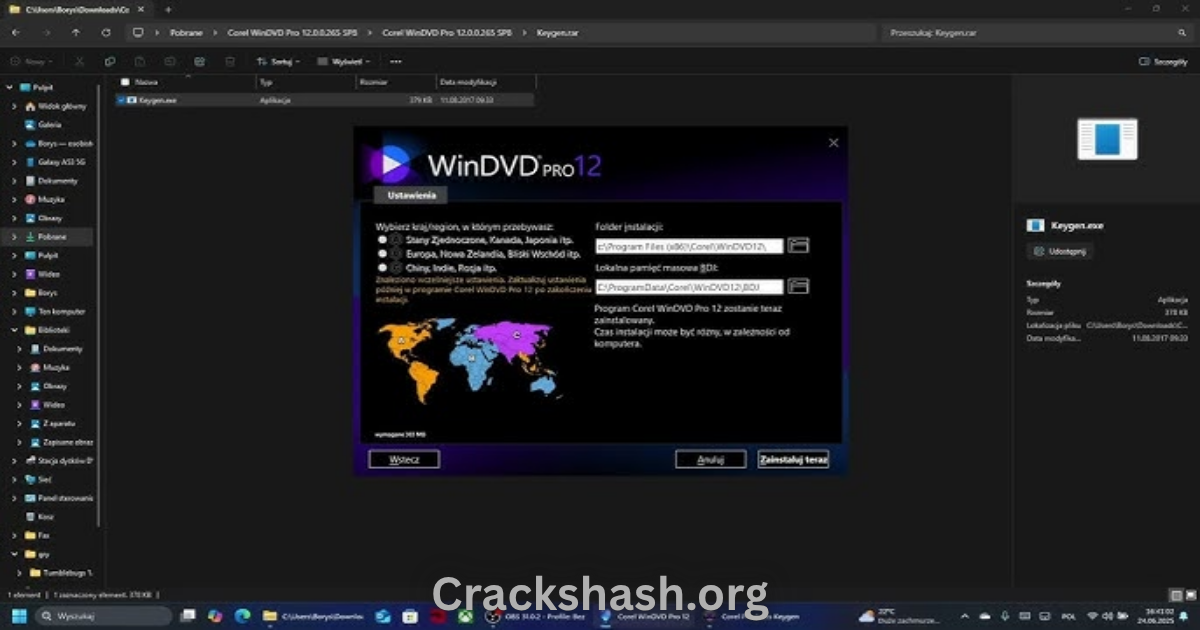Screen dimensions: 1200x630
Task: Sort by the Rozmiar column header
Action: pos(372,82)
